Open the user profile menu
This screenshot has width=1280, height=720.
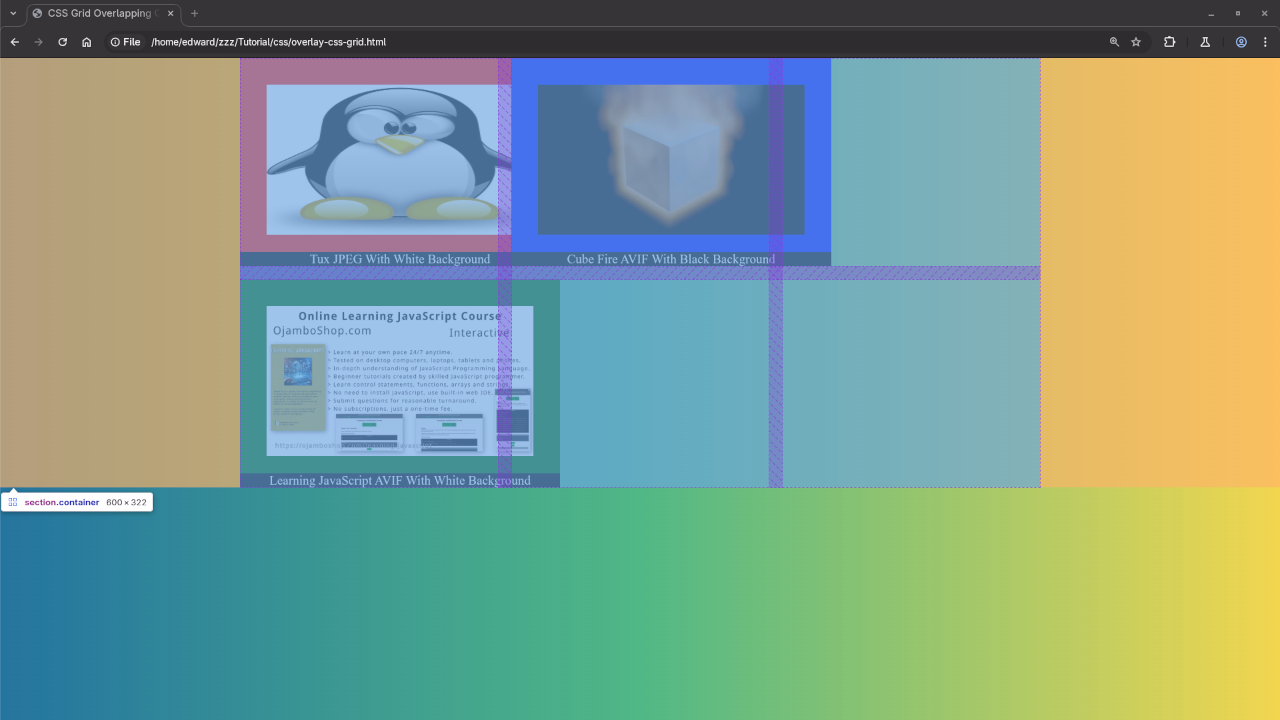click(1241, 42)
